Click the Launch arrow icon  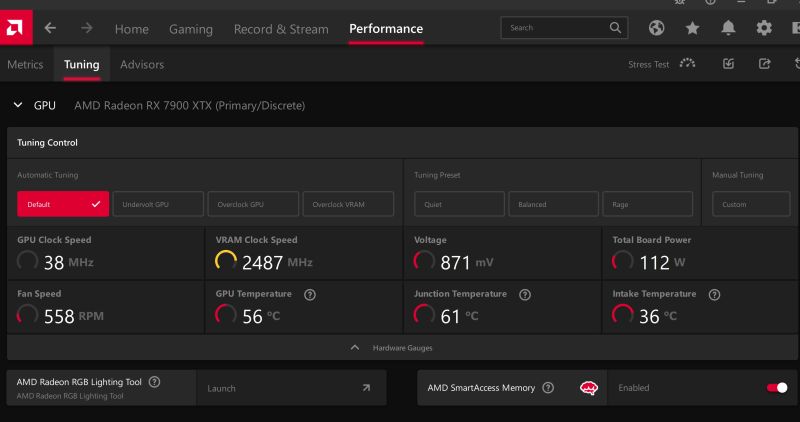click(x=366, y=388)
